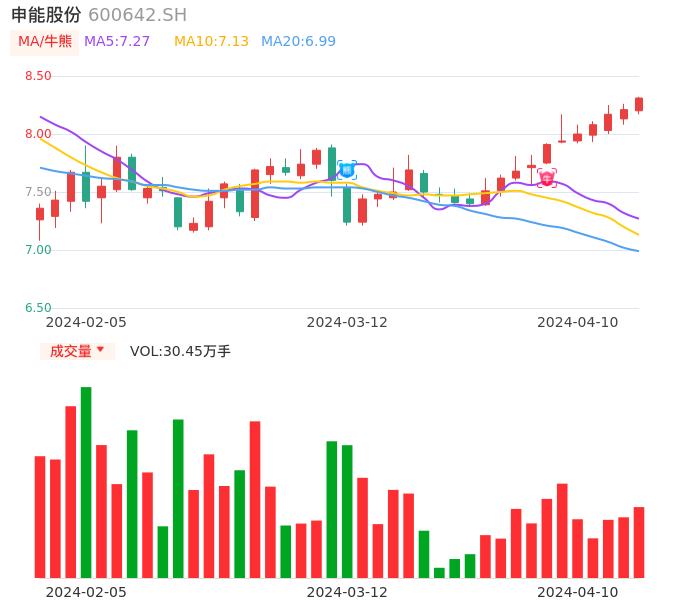The height and width of the screenshot is (606, 686).
Task: Toggle the MA5 moving average line
Action: (117, 42)
